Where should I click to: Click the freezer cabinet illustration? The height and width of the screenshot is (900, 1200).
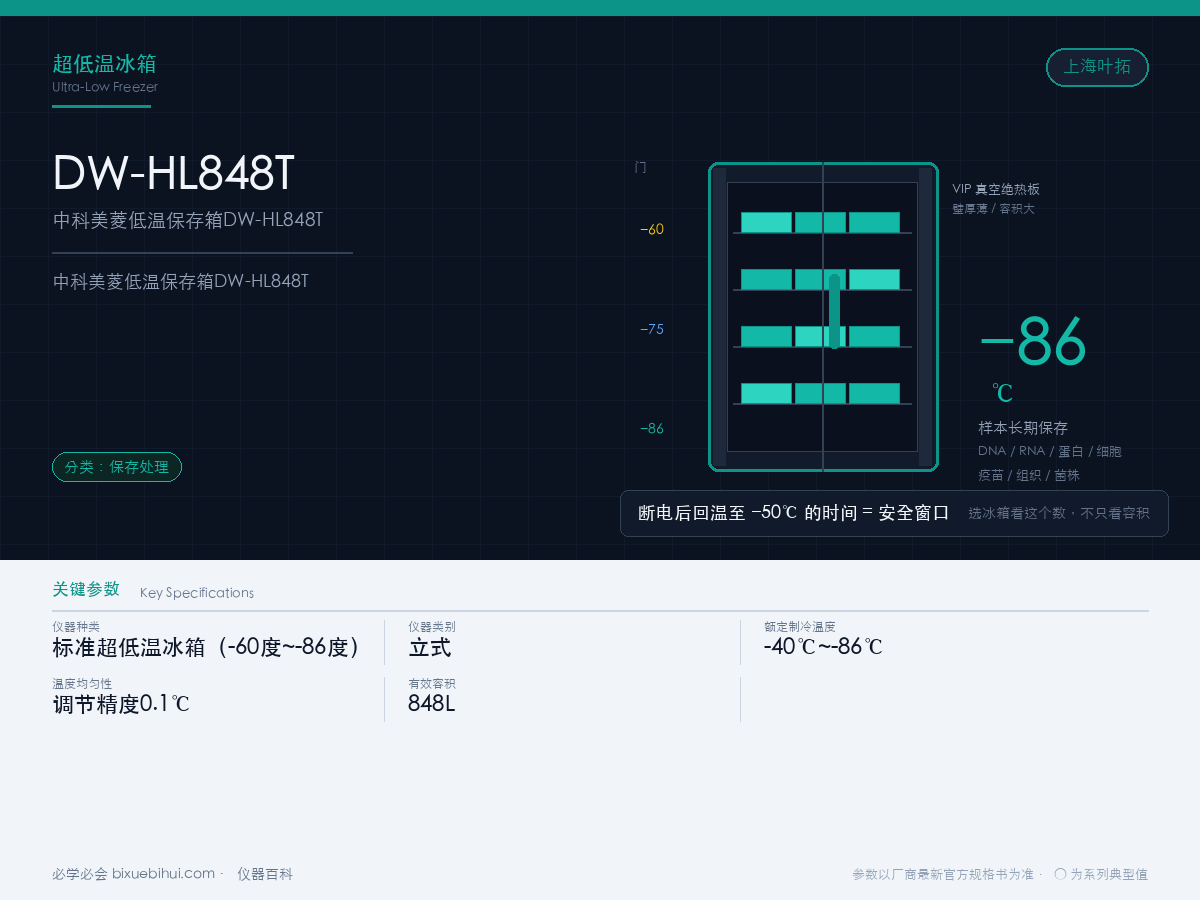click(x=823, y=317)
